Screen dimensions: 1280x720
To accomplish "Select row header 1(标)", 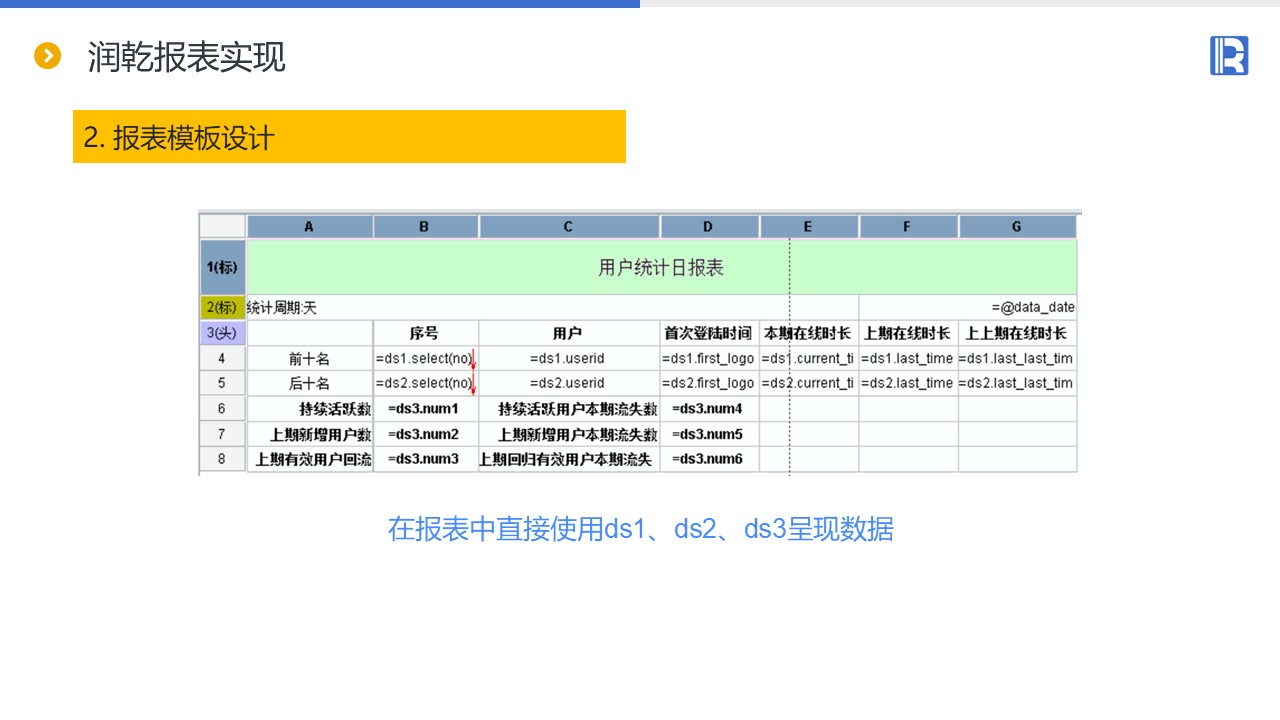I will coord(222,267).
